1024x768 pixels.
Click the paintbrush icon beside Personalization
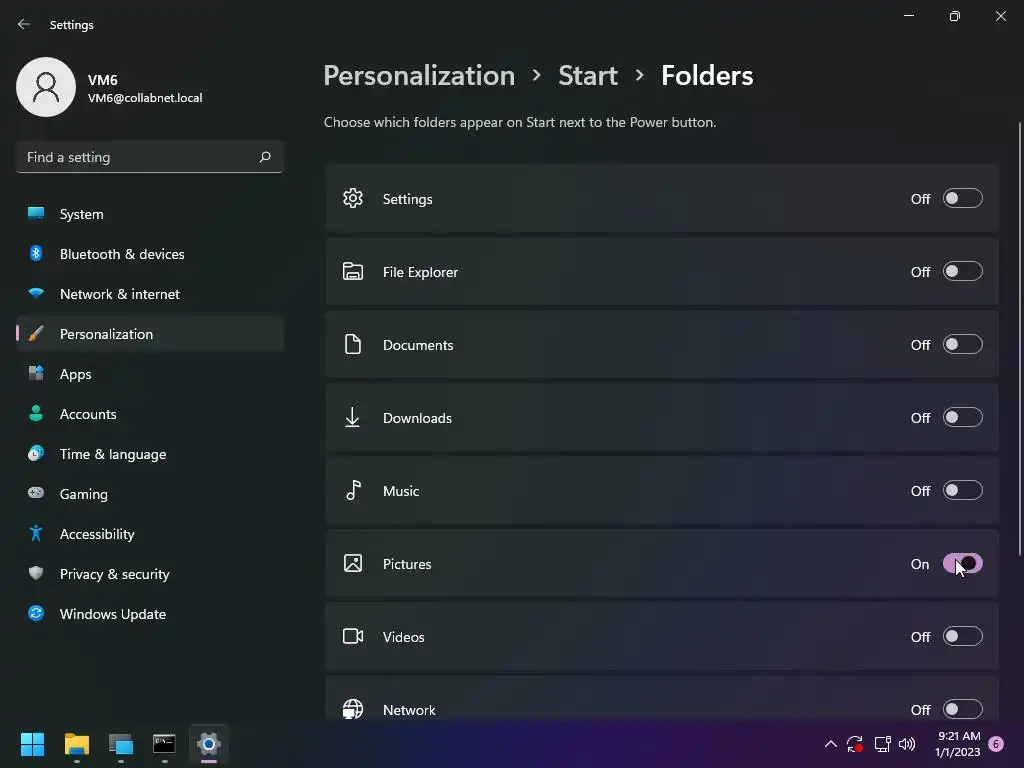(x=36, y=334)
